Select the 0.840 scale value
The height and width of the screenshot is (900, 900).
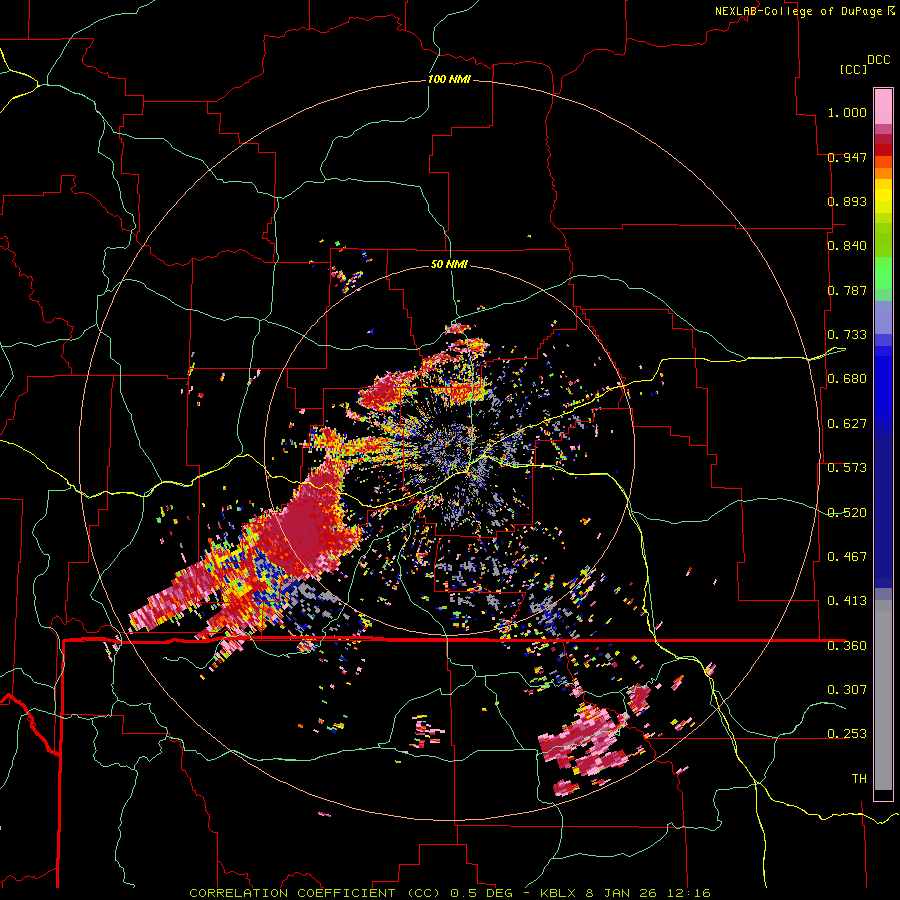(847, 246)
